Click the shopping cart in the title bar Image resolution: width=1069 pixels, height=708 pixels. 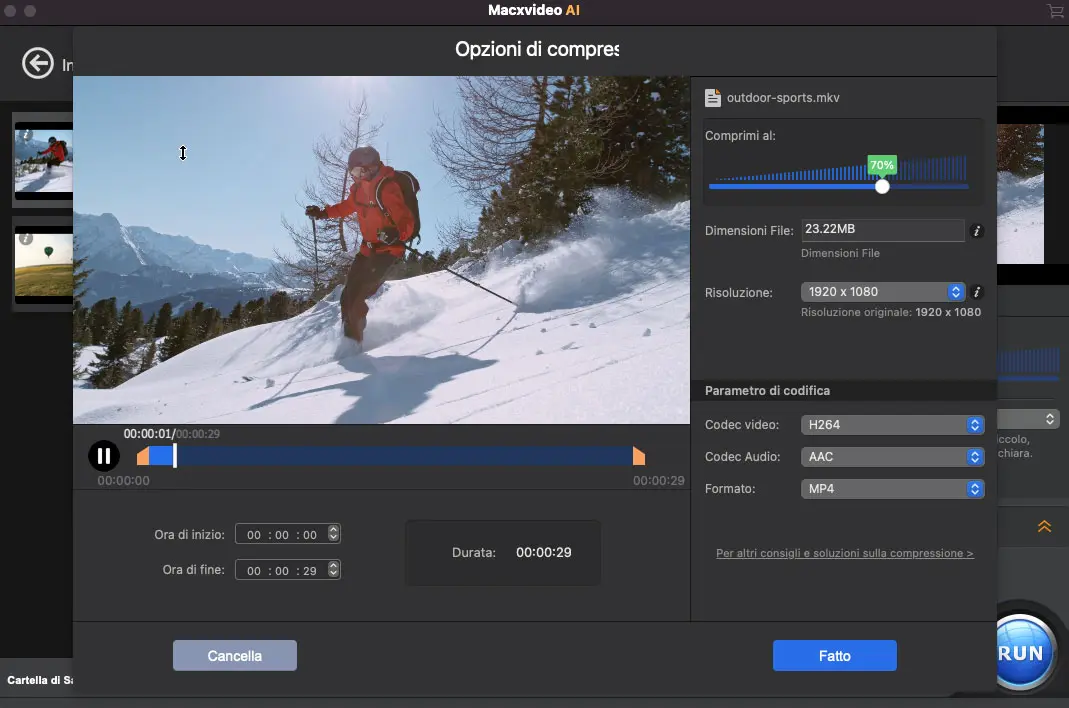[1055, 11]
